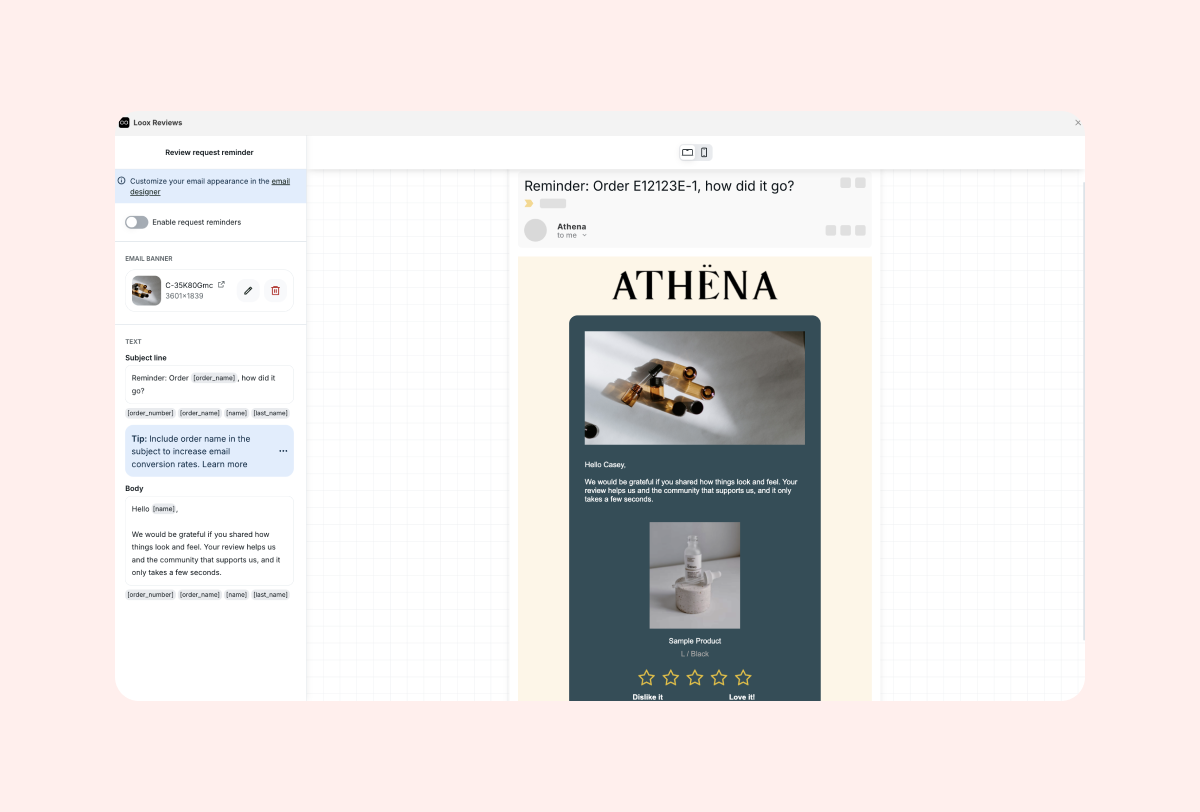Switch to desktop preview mode

coord(687,153)
